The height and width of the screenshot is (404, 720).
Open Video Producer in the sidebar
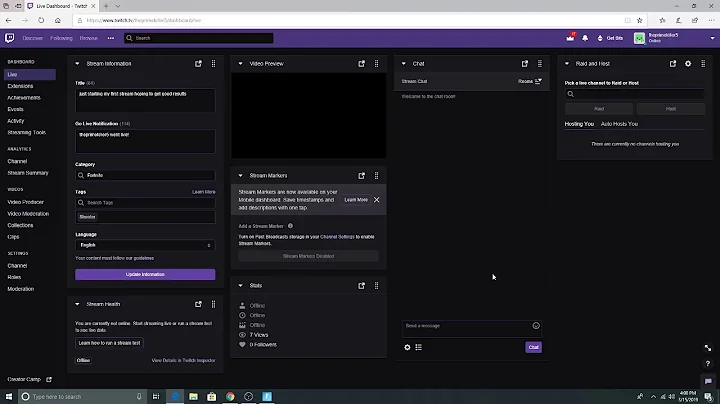[x=25, y=202]
